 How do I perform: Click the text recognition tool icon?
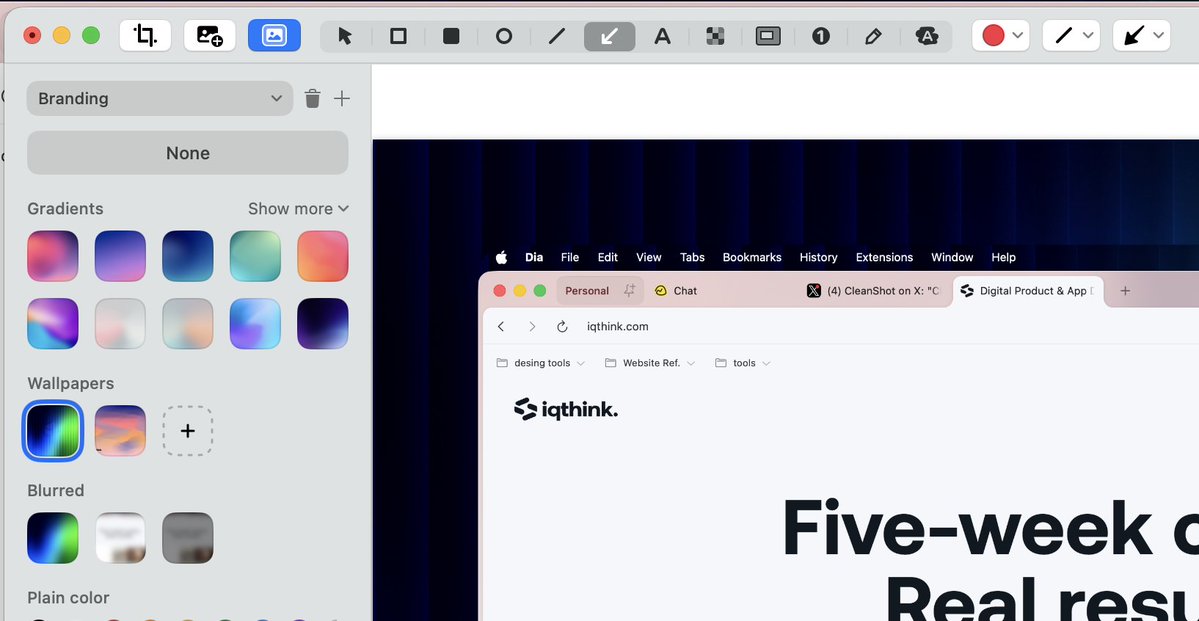(x=926, y=36)
